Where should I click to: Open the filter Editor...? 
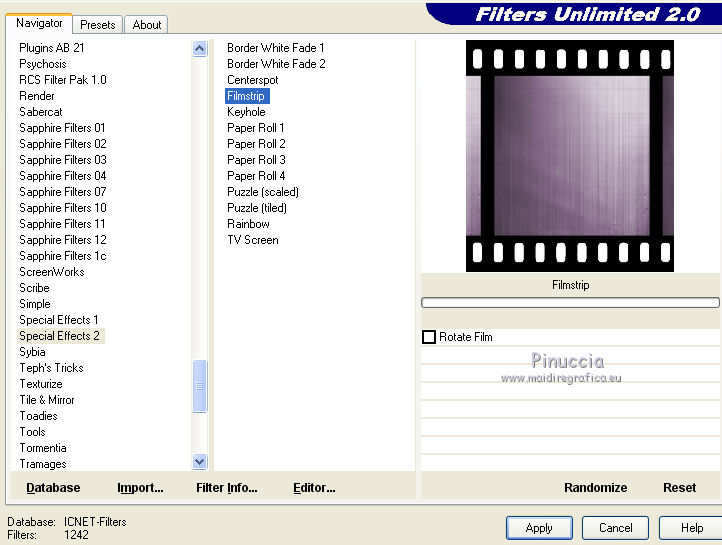(314, 487)
